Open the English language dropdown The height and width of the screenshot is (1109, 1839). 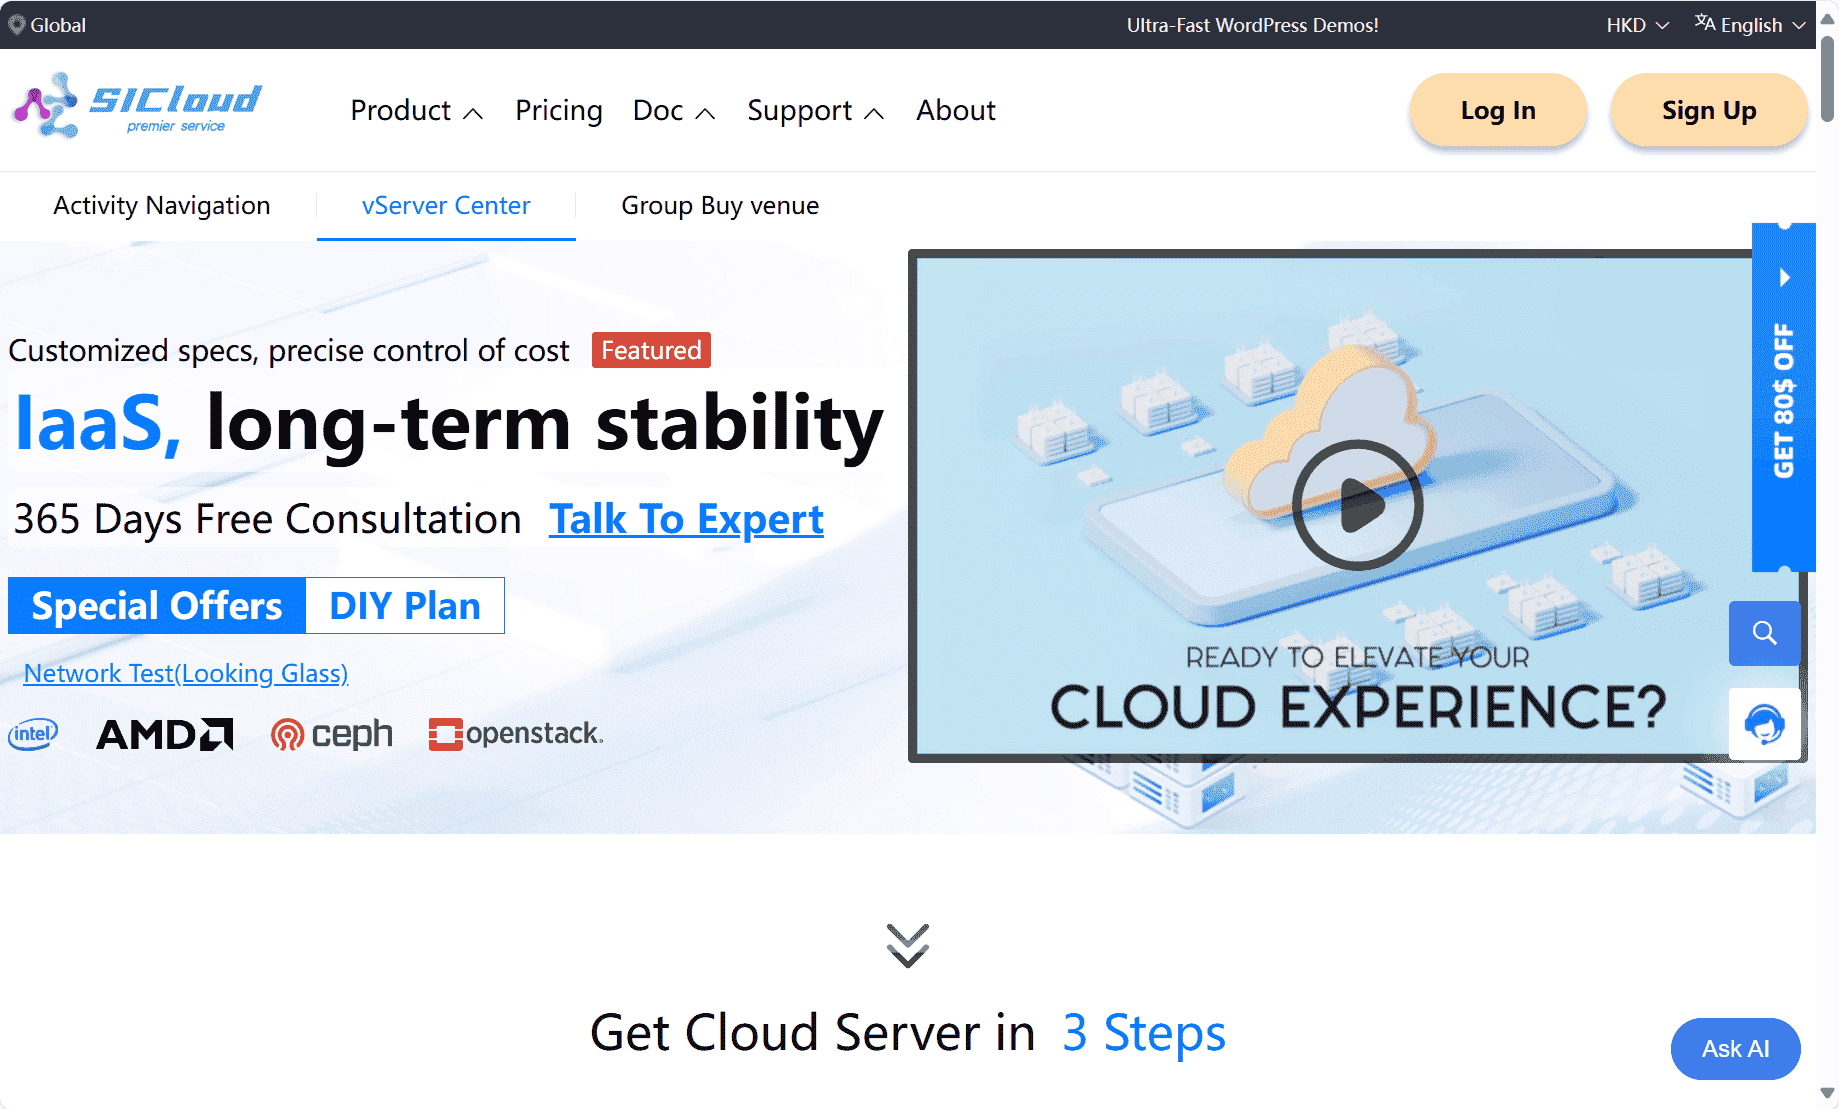(1750, 25)
